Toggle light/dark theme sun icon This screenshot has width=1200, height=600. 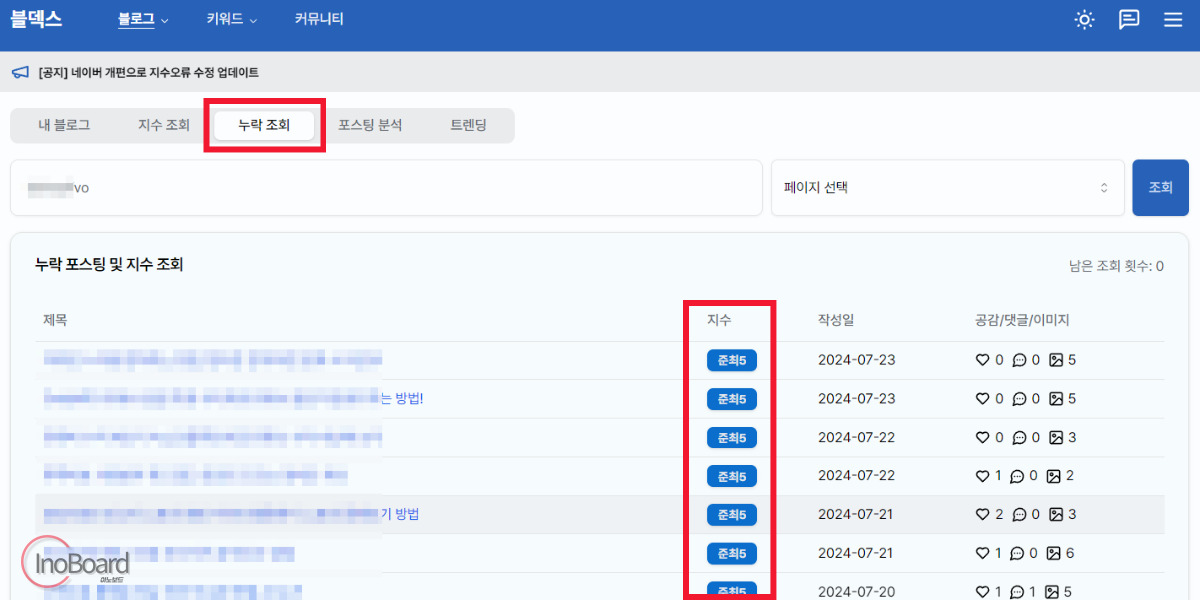pyautogui.click(x=1084, y=20)
